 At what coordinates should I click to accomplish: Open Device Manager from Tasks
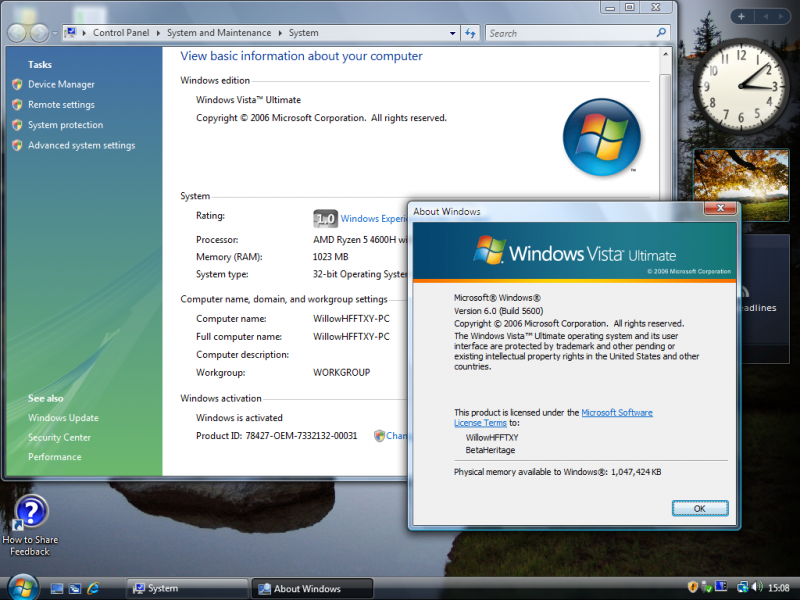[x=61, y=84]
